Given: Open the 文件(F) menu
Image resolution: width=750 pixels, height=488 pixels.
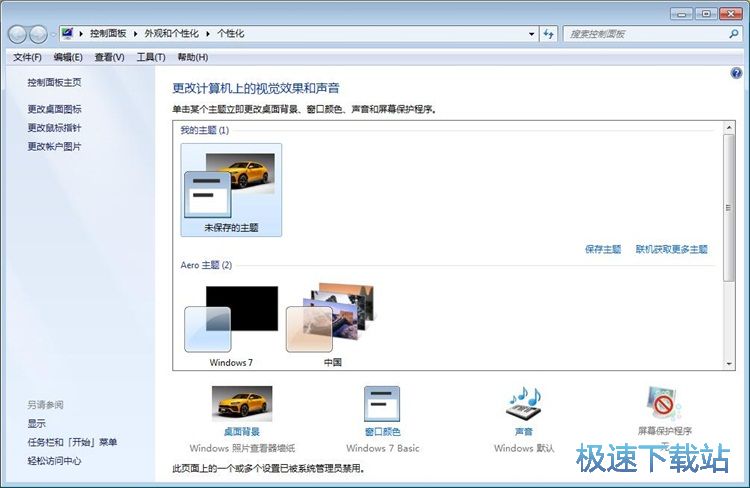Looking at the screenshot, I should (x=27, y=57).
